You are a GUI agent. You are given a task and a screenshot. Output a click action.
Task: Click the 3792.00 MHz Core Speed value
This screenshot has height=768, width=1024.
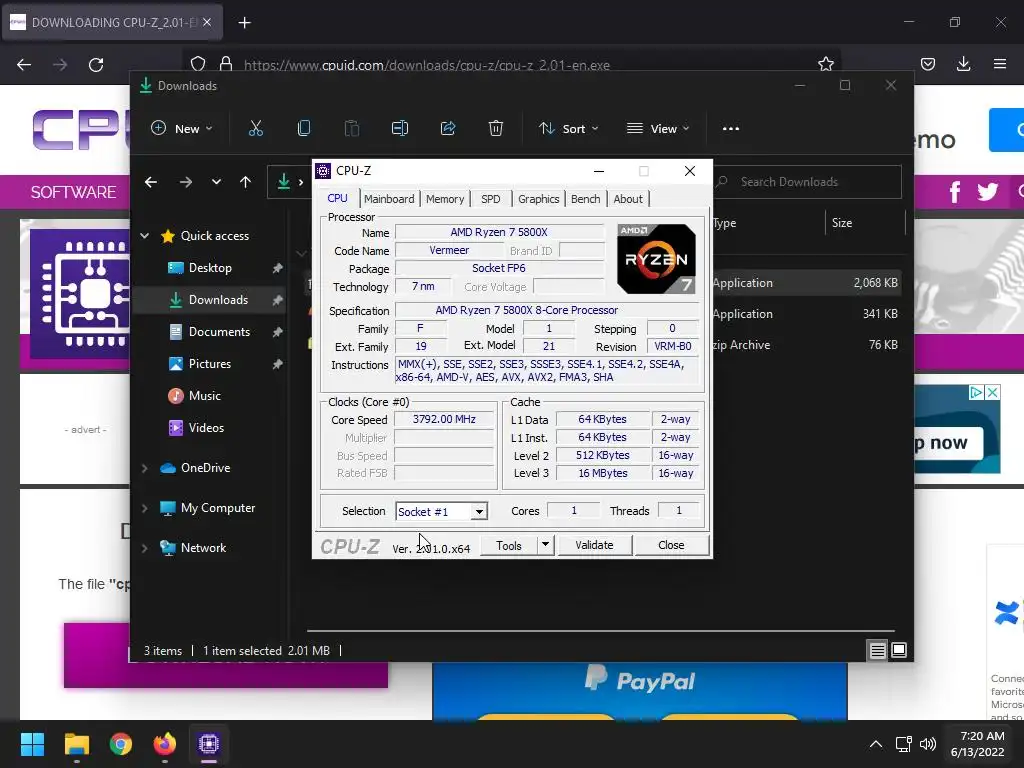click(x=444, y=419)
